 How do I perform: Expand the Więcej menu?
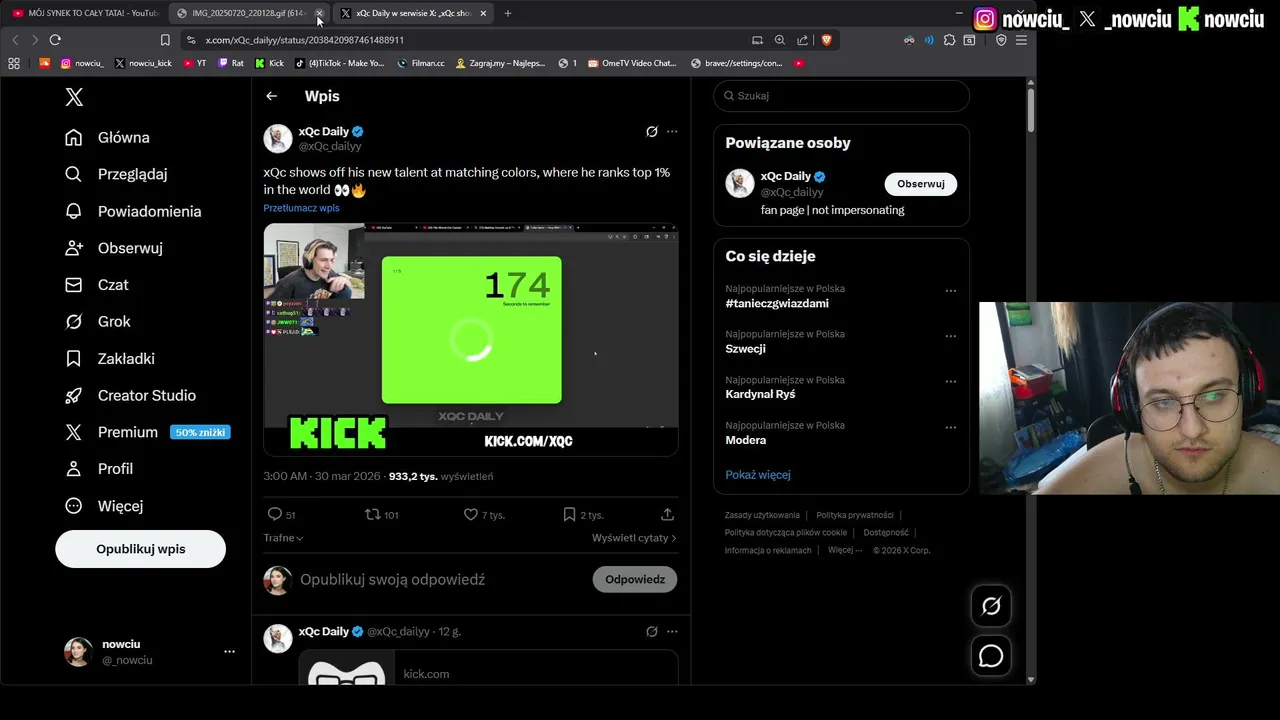(103, 506)
